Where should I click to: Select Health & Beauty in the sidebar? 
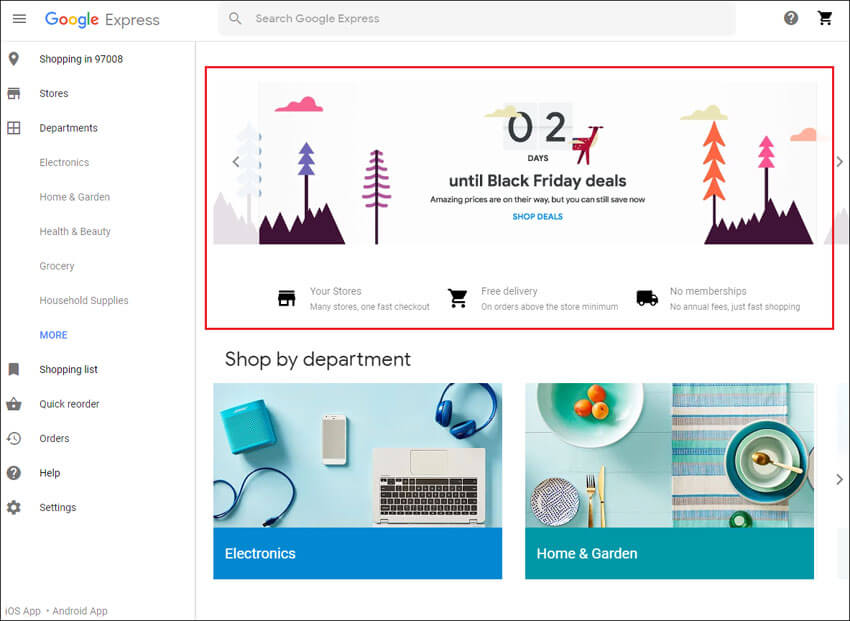coord(75,231)
